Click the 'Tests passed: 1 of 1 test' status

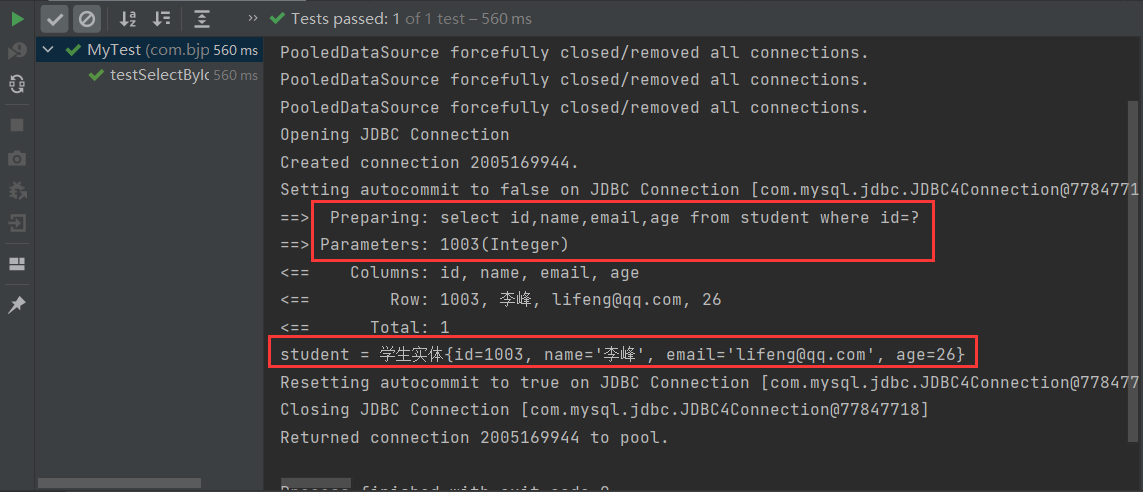pyautogui.click(x=411, y=18)
